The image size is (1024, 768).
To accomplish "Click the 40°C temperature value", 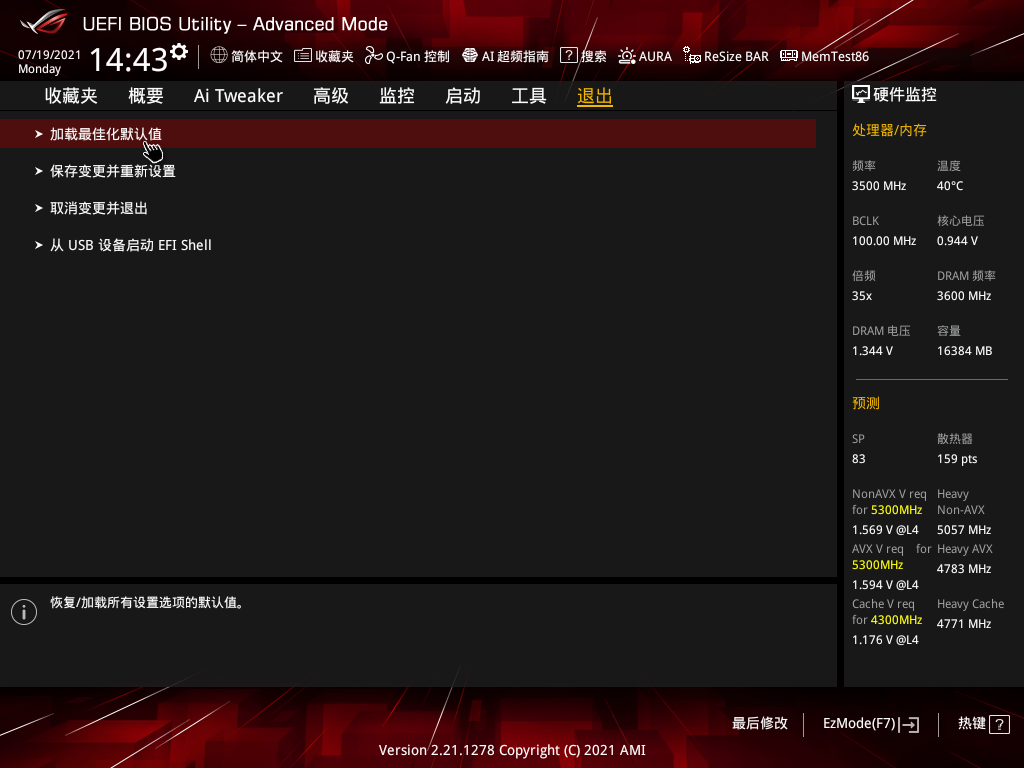I will click(x=950, y=186).
